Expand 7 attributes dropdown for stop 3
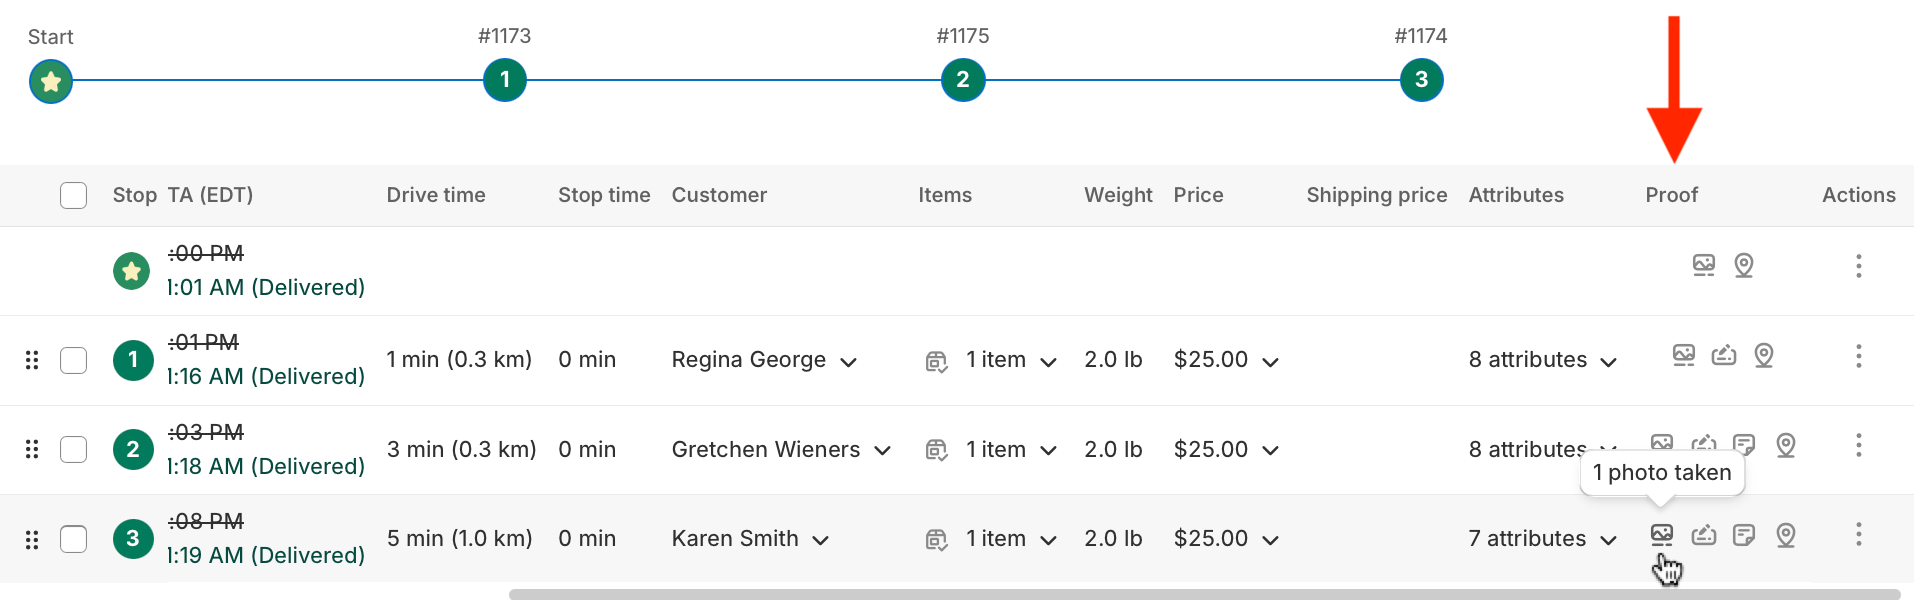 pyautogui.click(x=1542, y=539)
